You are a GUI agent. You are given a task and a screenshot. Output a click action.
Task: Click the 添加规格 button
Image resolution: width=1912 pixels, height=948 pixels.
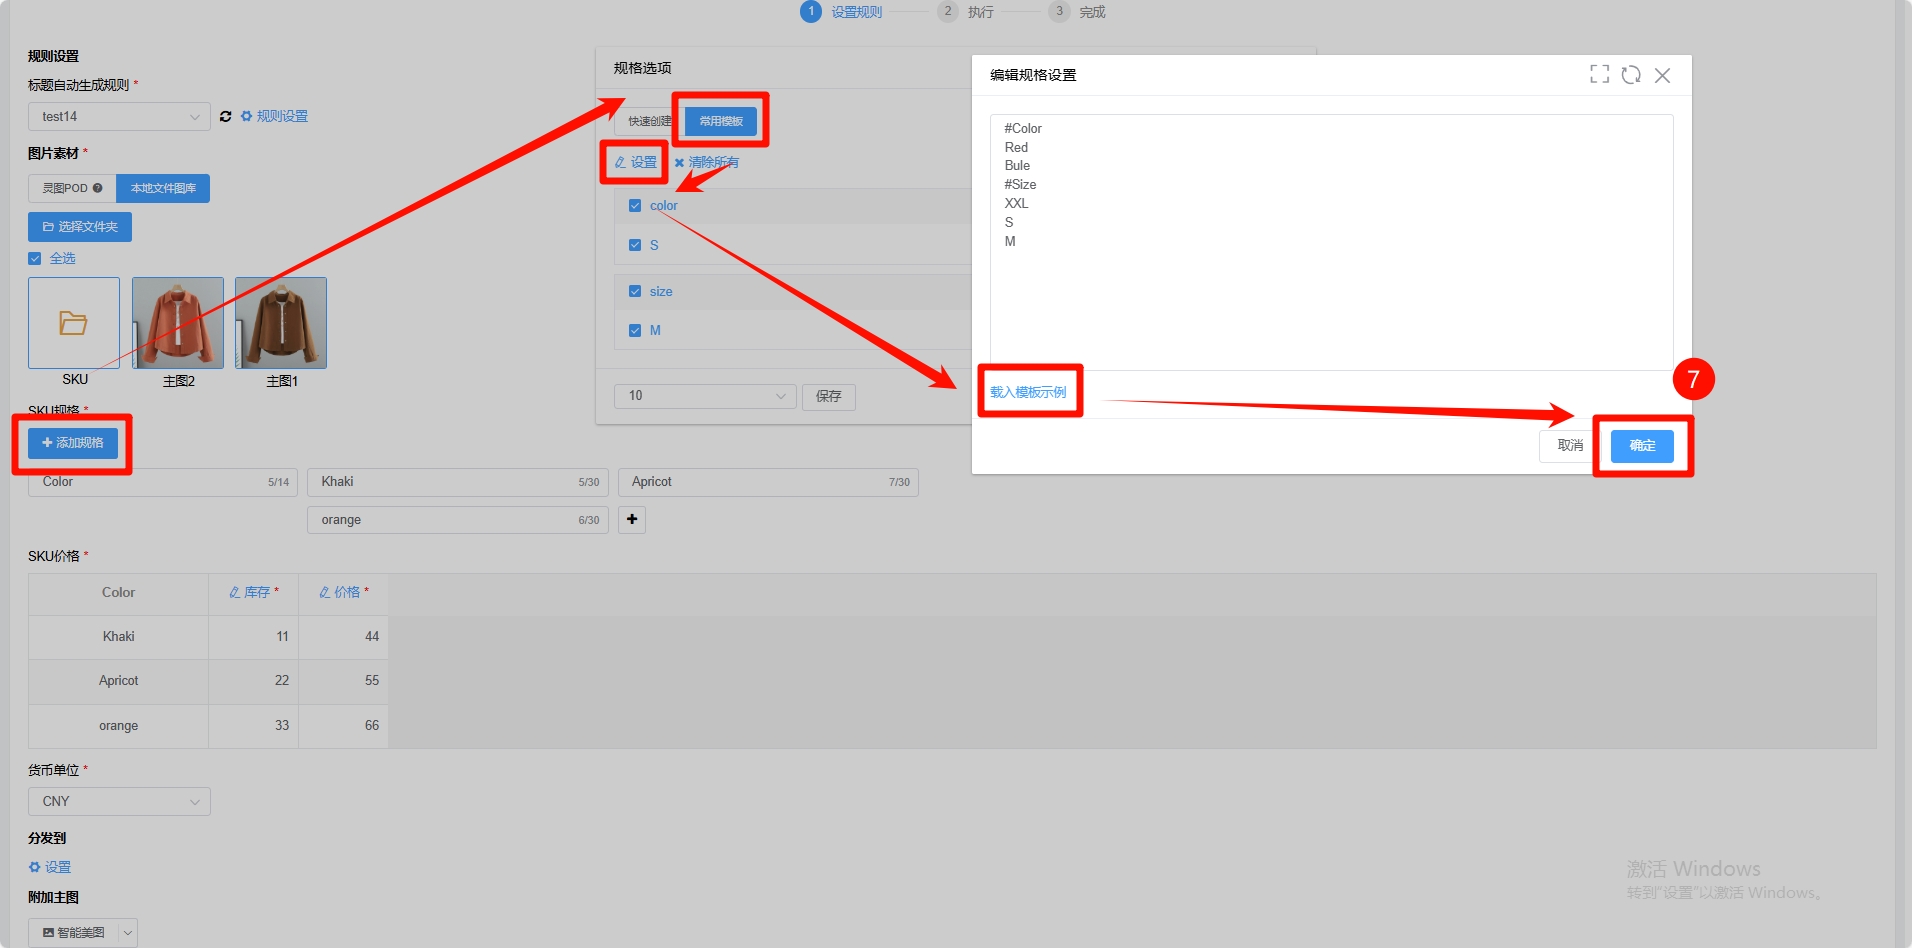[73, 443]
